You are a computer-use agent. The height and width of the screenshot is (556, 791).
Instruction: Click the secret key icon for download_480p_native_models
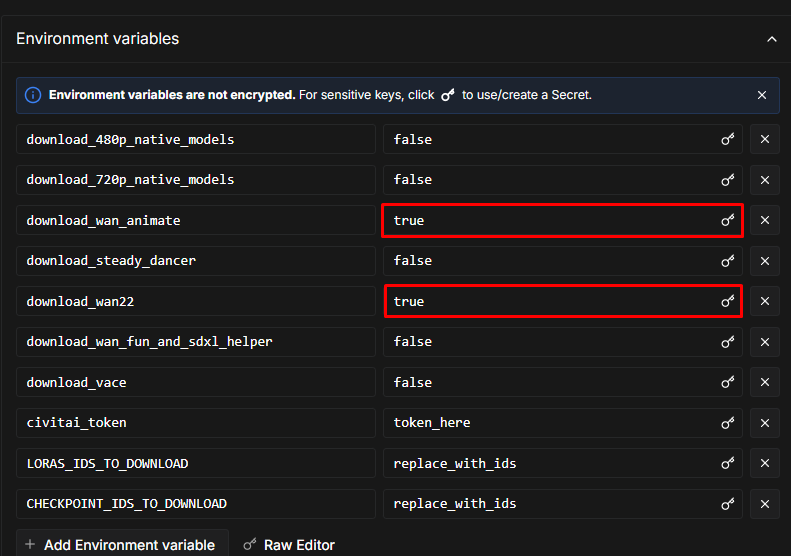tap(728, 139)
